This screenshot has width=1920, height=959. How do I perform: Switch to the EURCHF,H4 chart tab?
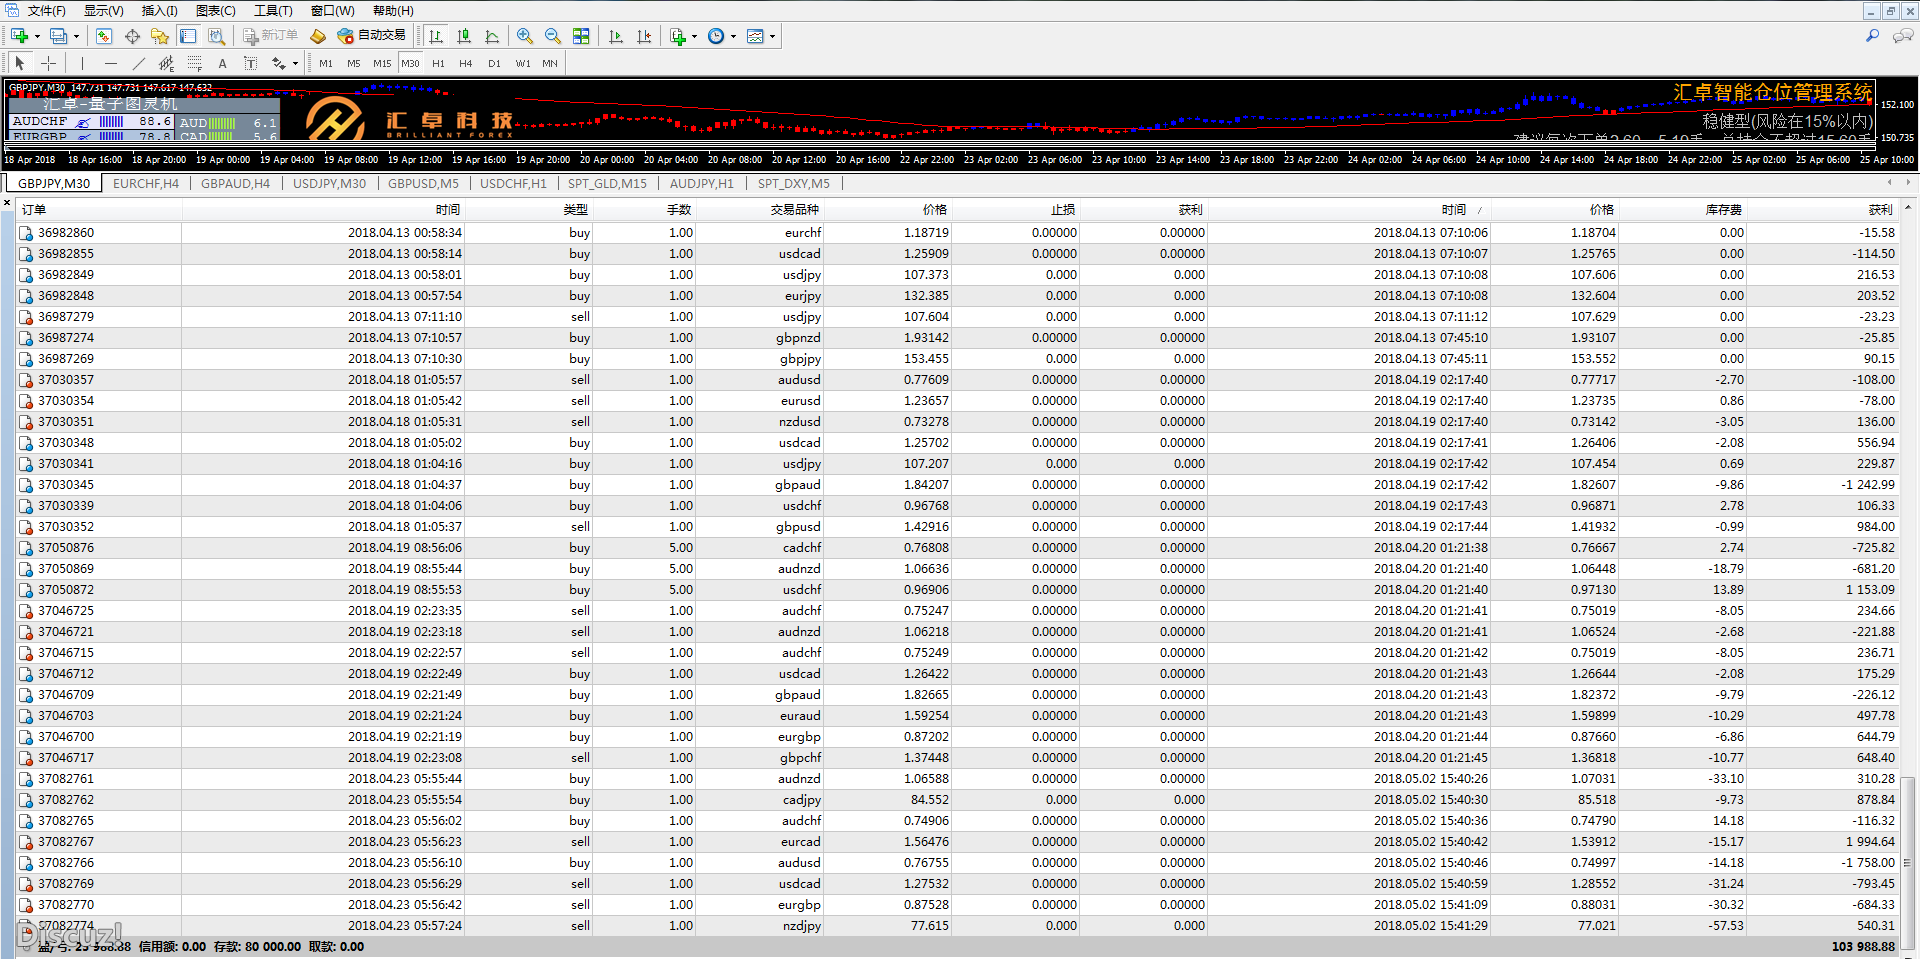pos(146,184)
